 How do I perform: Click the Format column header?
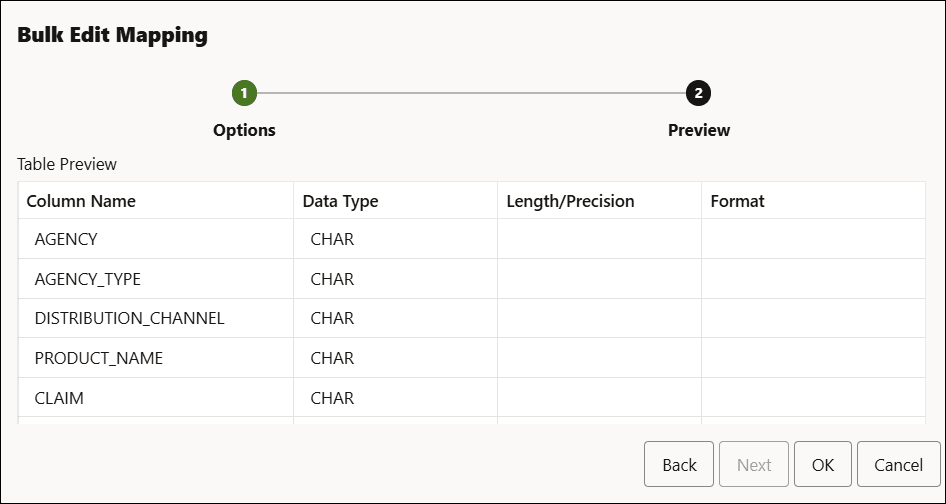pyautogui.click(x=737, y=201)
